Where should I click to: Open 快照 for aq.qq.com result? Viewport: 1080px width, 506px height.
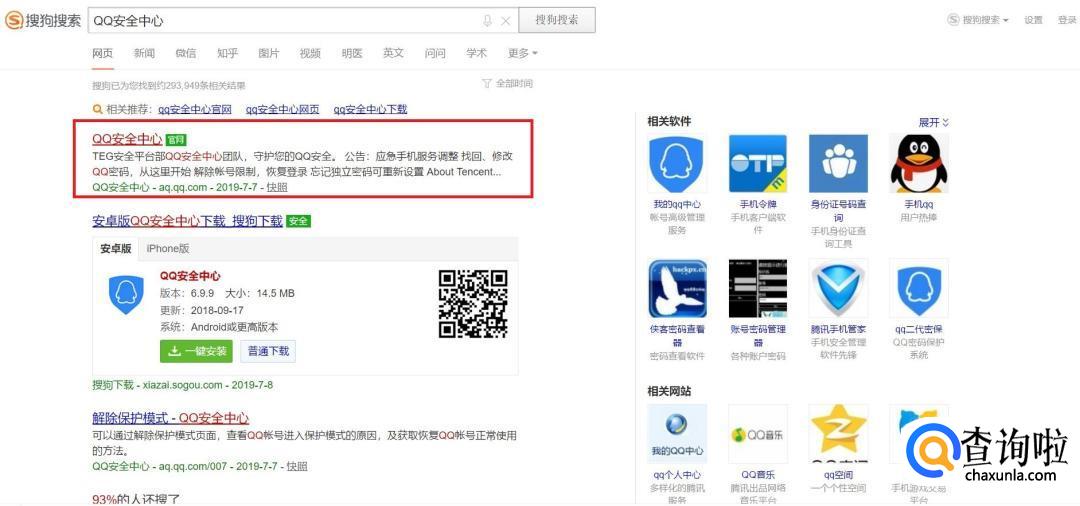pos(278,187)
